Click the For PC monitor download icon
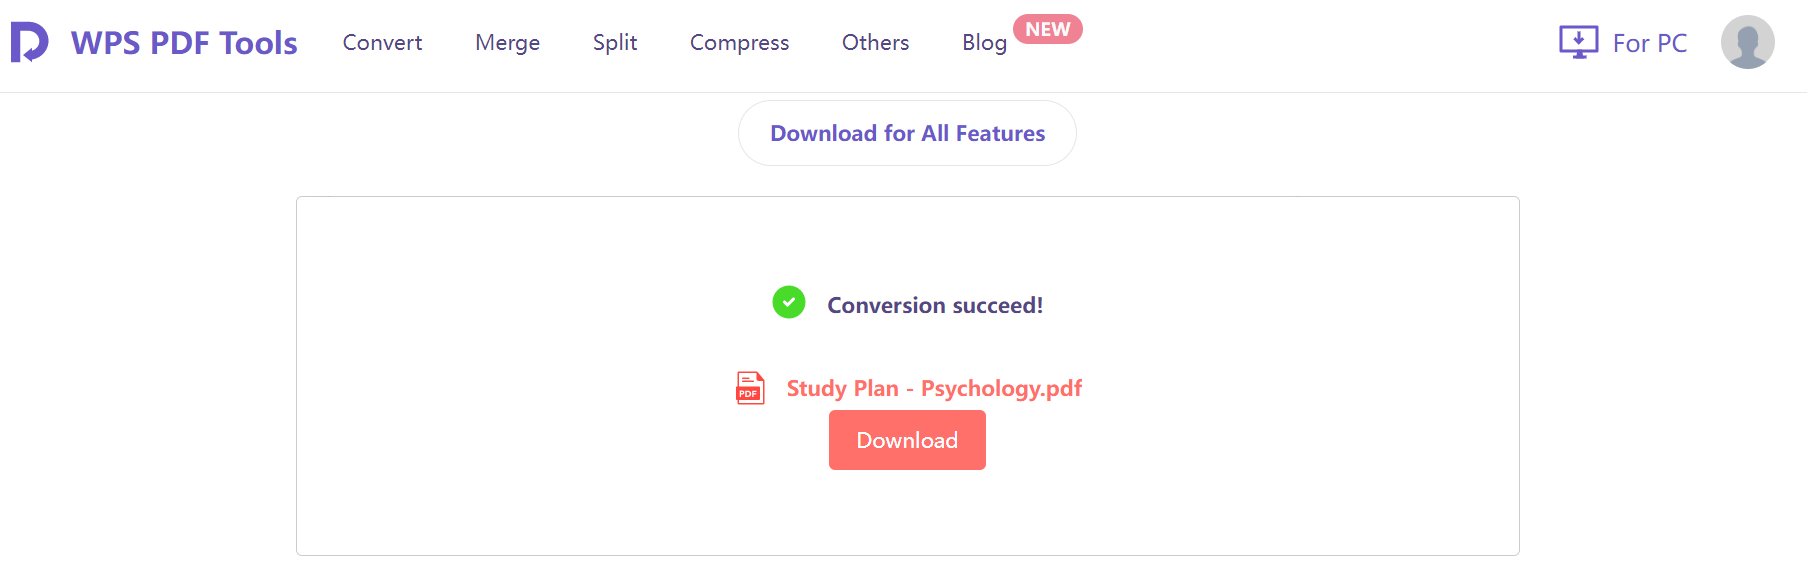Viewport: 1807px width, 569px height. (1578, 42)
